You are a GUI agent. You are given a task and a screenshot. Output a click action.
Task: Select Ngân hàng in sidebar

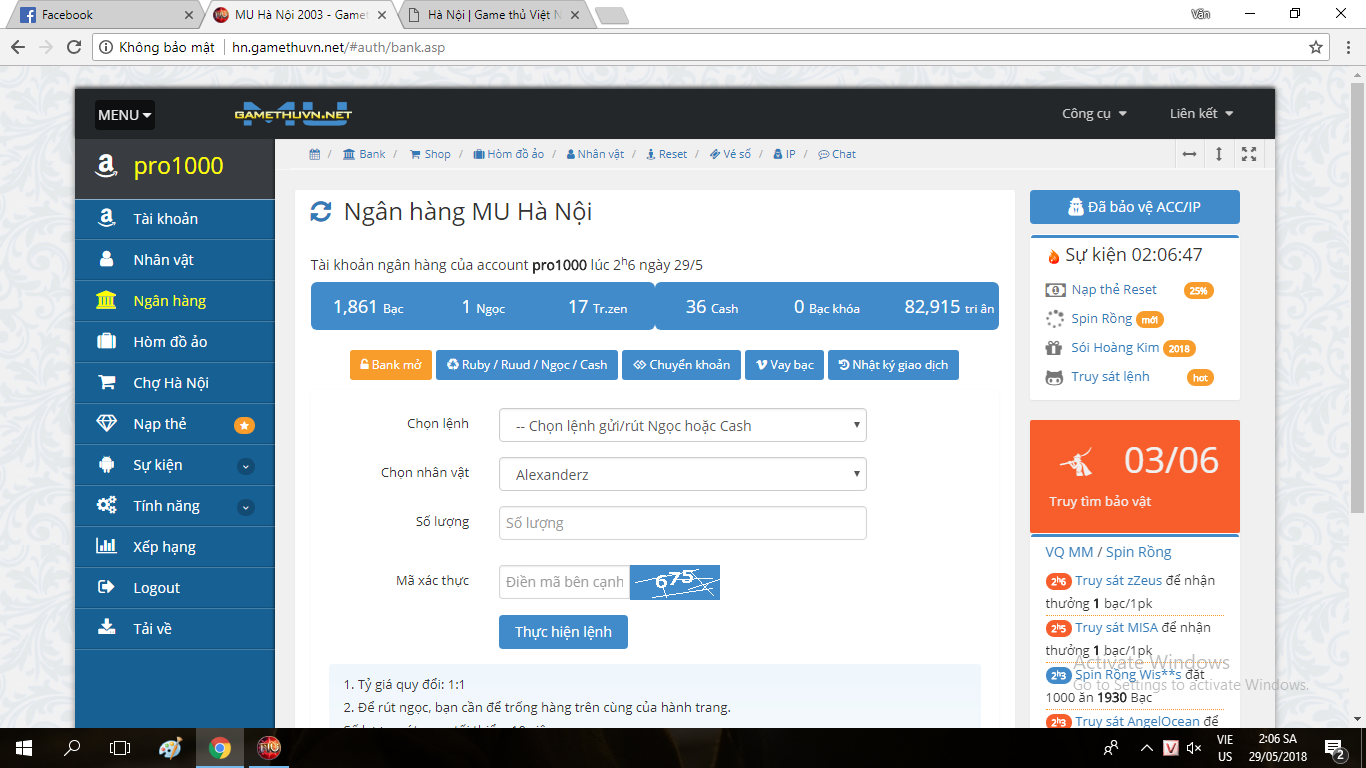tap(175, 301)
